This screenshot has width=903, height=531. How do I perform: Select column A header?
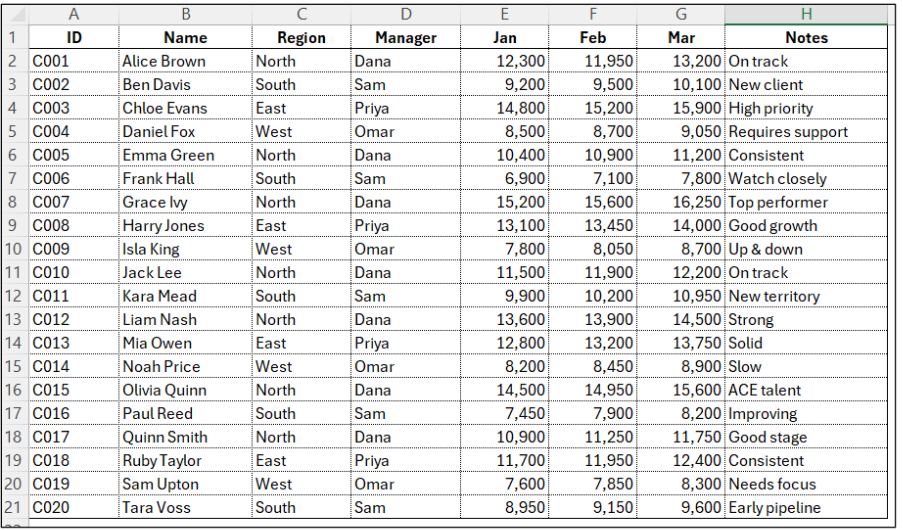(x=73, y=15)
